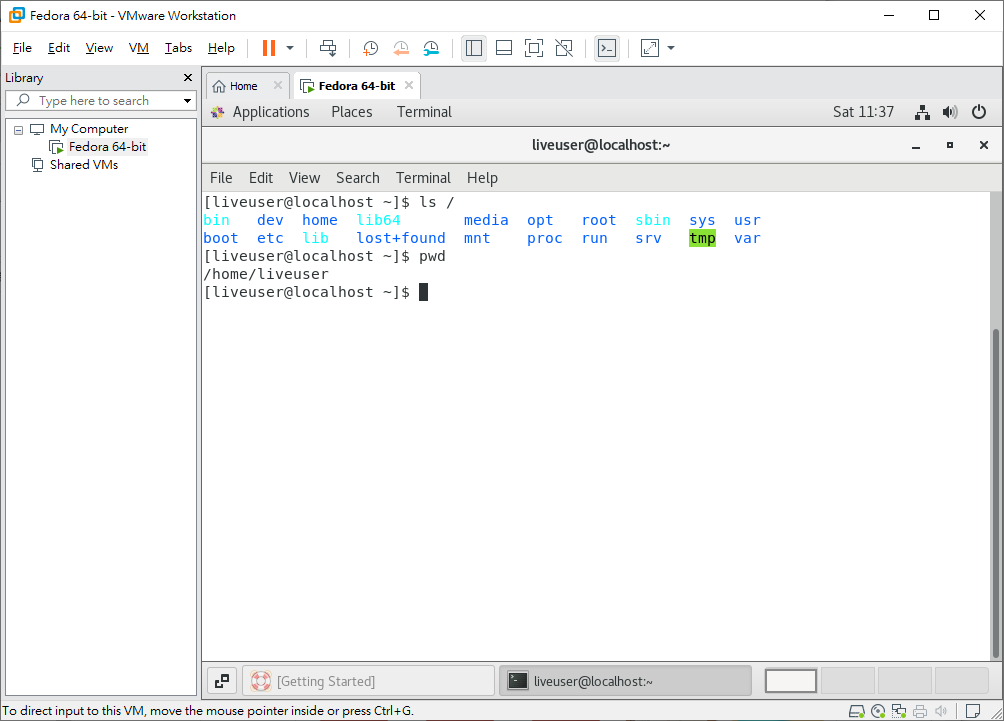Open terminal View menu

(x=304, y=178)
